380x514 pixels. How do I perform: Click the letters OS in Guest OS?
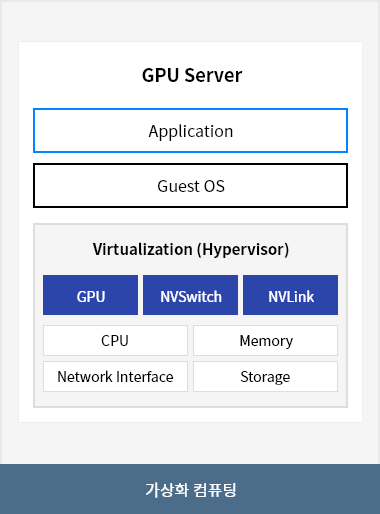[214, 186]
